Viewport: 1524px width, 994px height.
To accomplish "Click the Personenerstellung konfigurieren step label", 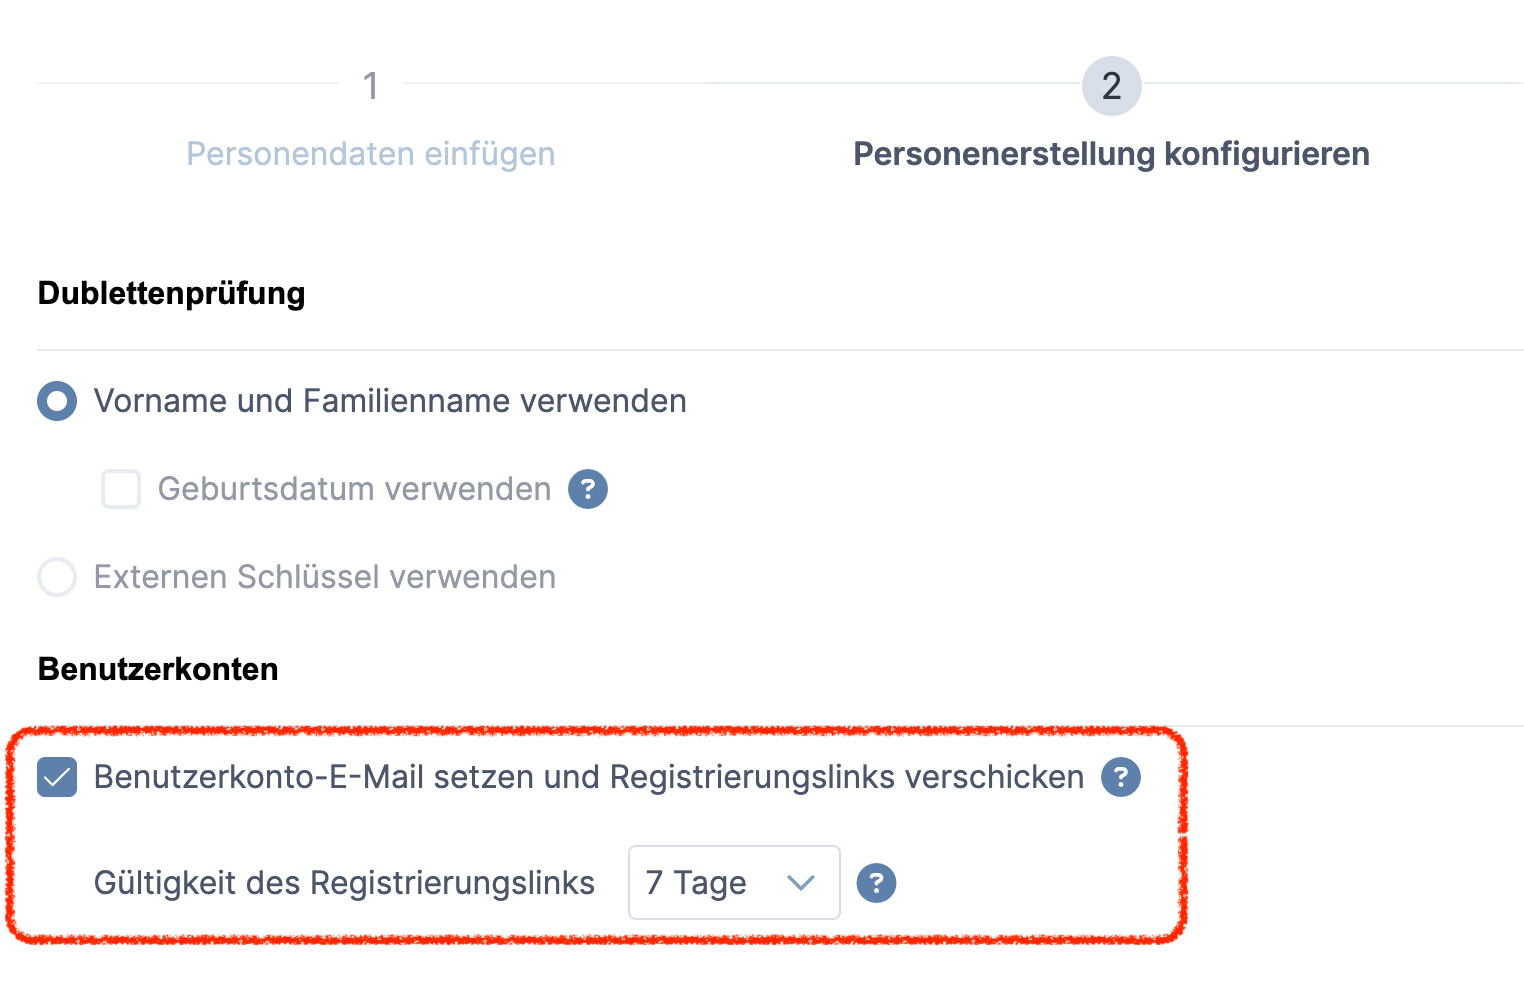I will [1111, 154].
